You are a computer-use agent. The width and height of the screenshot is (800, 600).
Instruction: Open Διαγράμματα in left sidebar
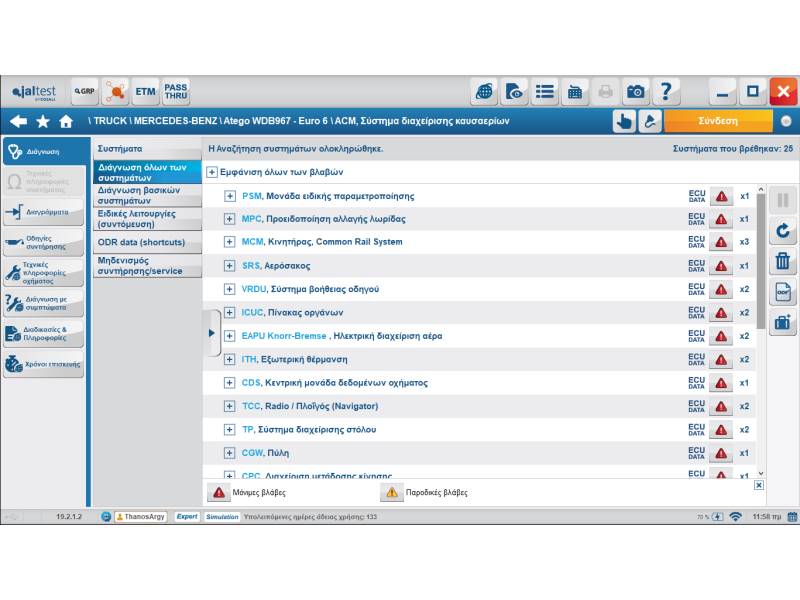click(x=43, y=212)
